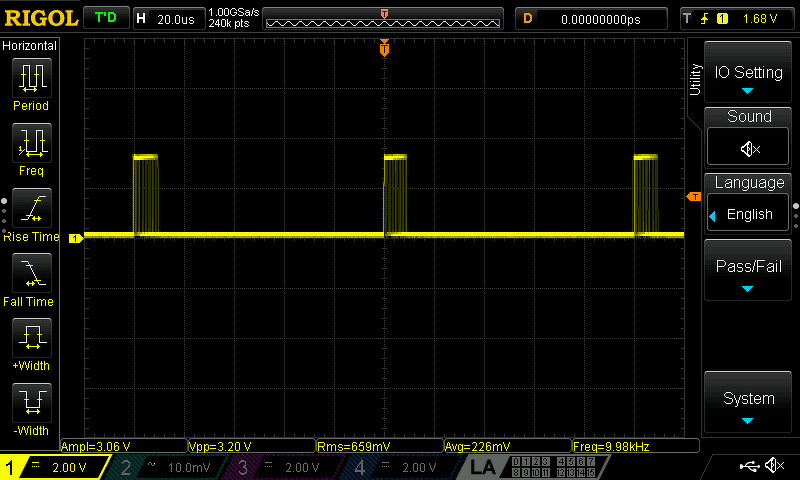This screenshot has height=480, width=800.
Task: Enable channel 4 at 2.00 V
Action: click(x=401, y=467)
